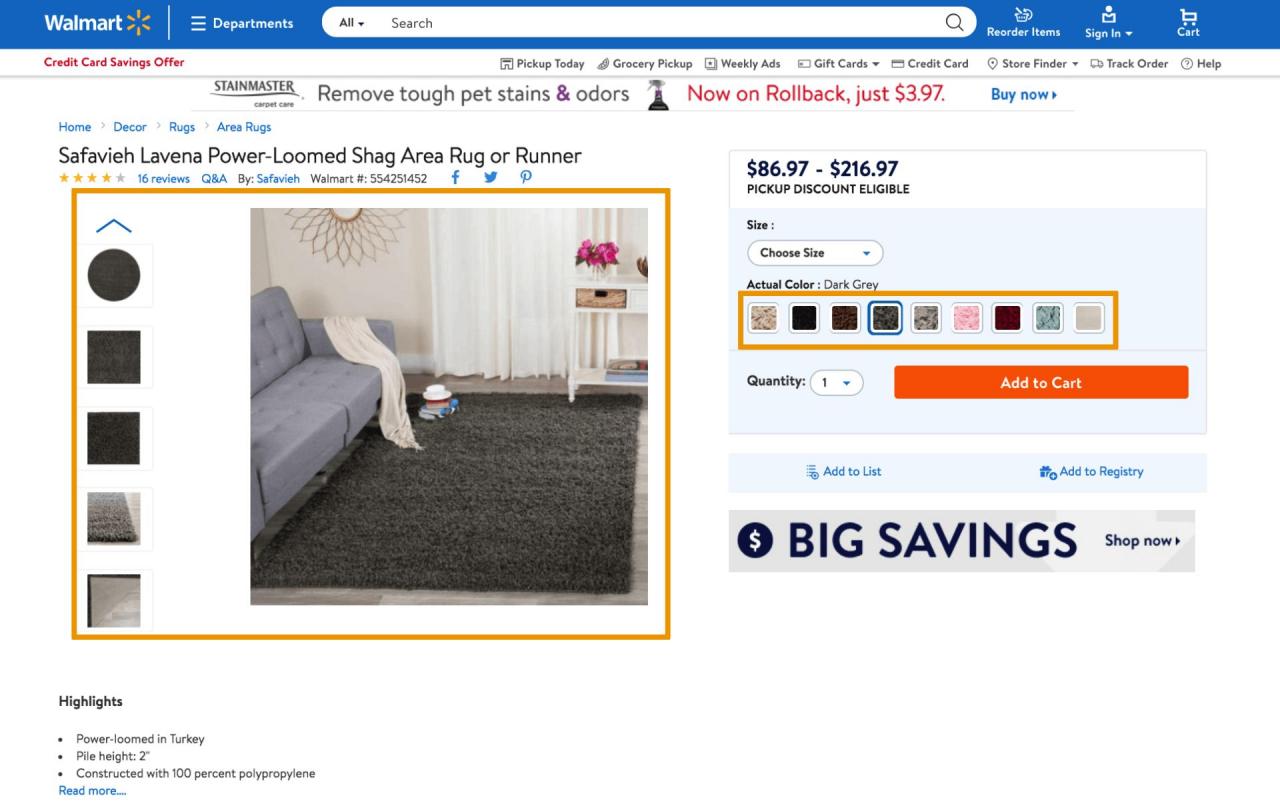This screenshot has width=1280, height=808.
Task: Open the 16 reviews link
Action: tap(163, 179)
